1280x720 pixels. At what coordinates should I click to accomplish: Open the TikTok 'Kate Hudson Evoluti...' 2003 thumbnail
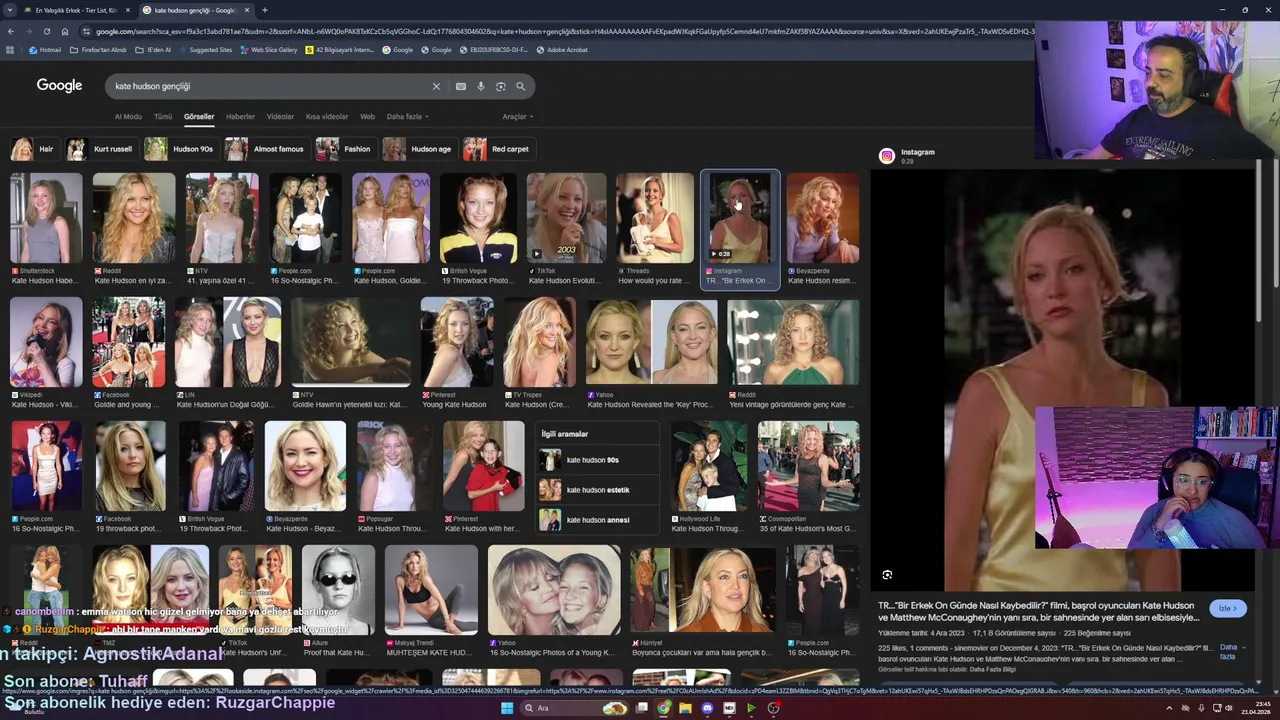(x=566, y=218)
